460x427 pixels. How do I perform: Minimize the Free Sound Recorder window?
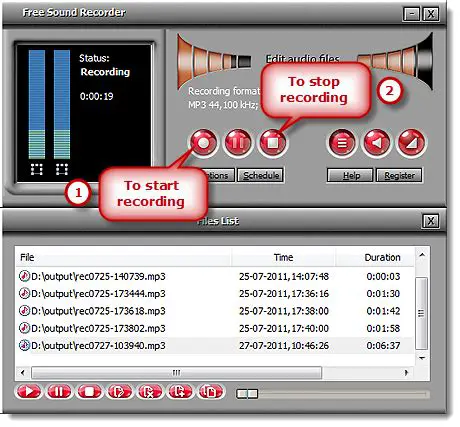(412, 14)
